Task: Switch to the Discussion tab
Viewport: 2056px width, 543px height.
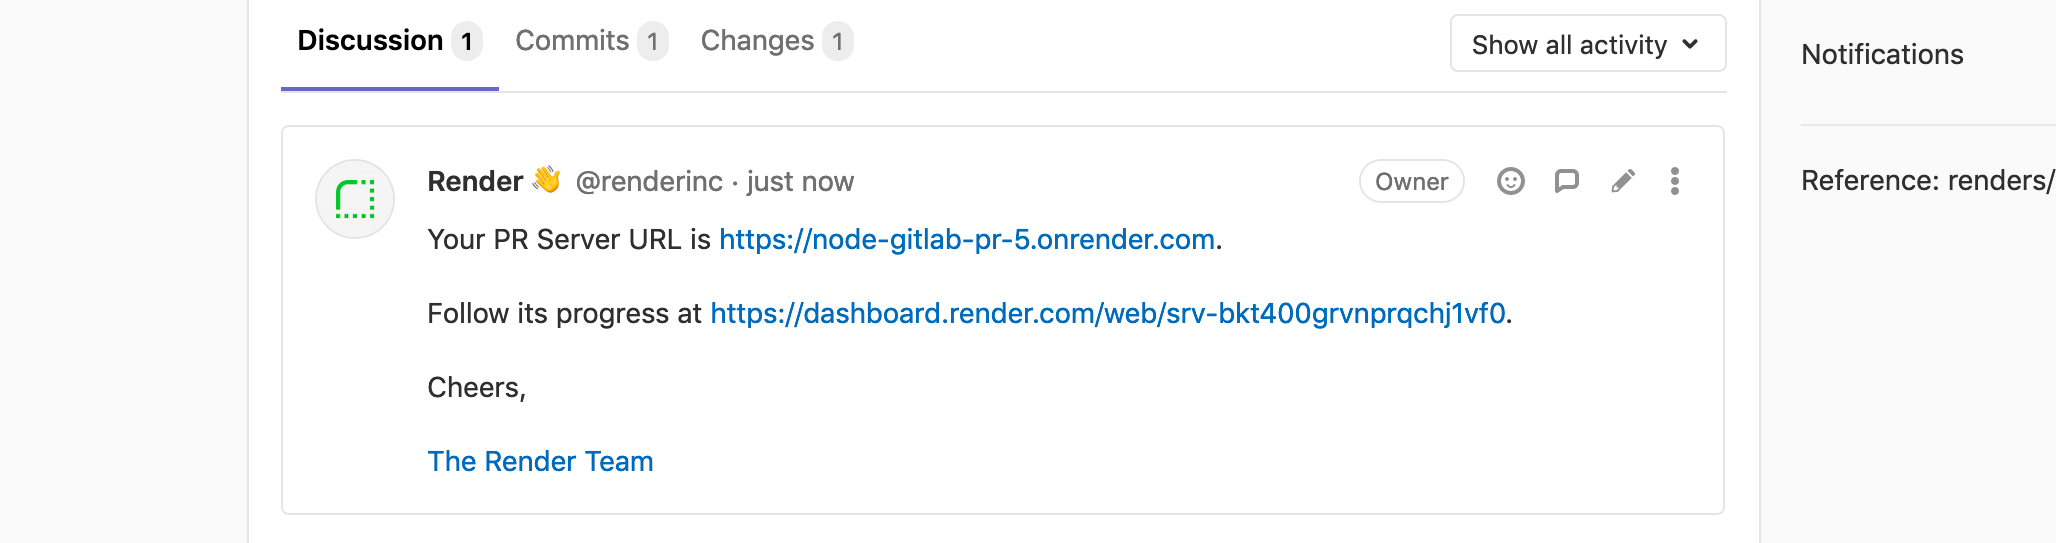Action: (x=371, y=41)
